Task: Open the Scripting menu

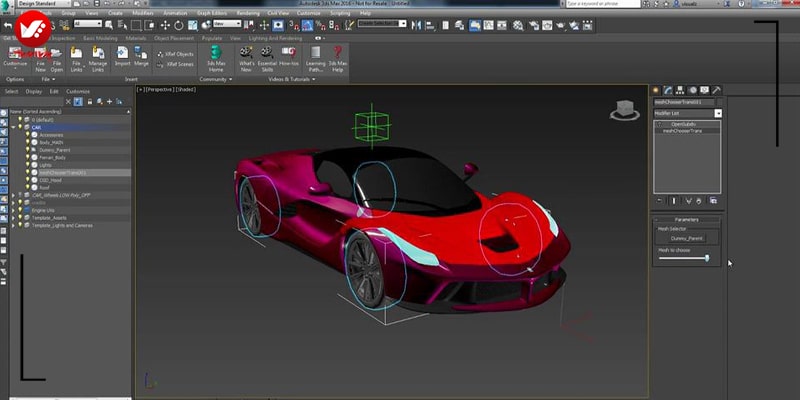Action: [340, 13]
